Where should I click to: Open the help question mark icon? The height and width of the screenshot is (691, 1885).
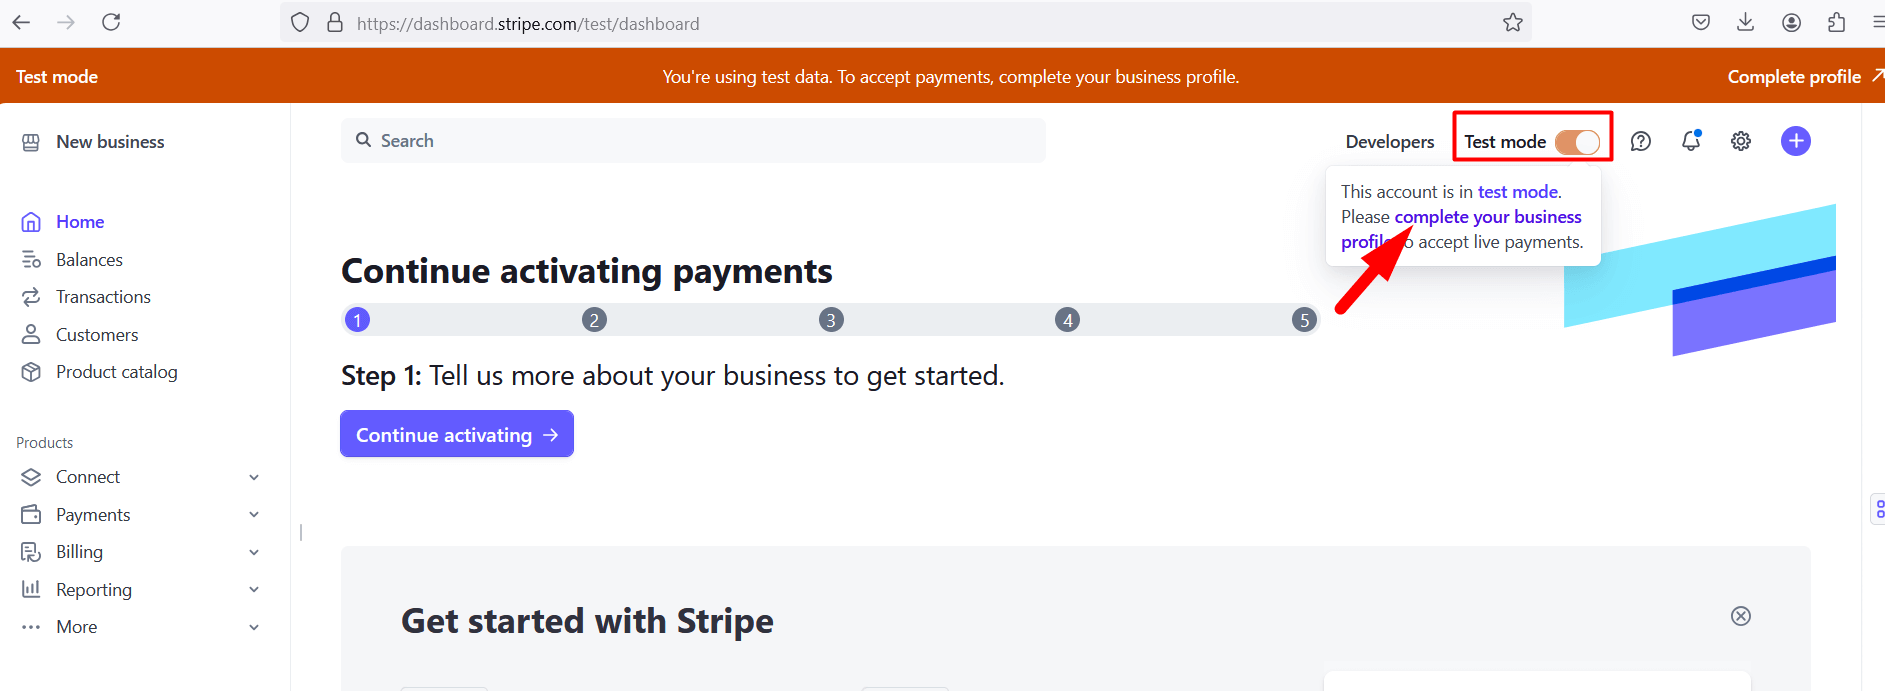(x=1640, y=142)
